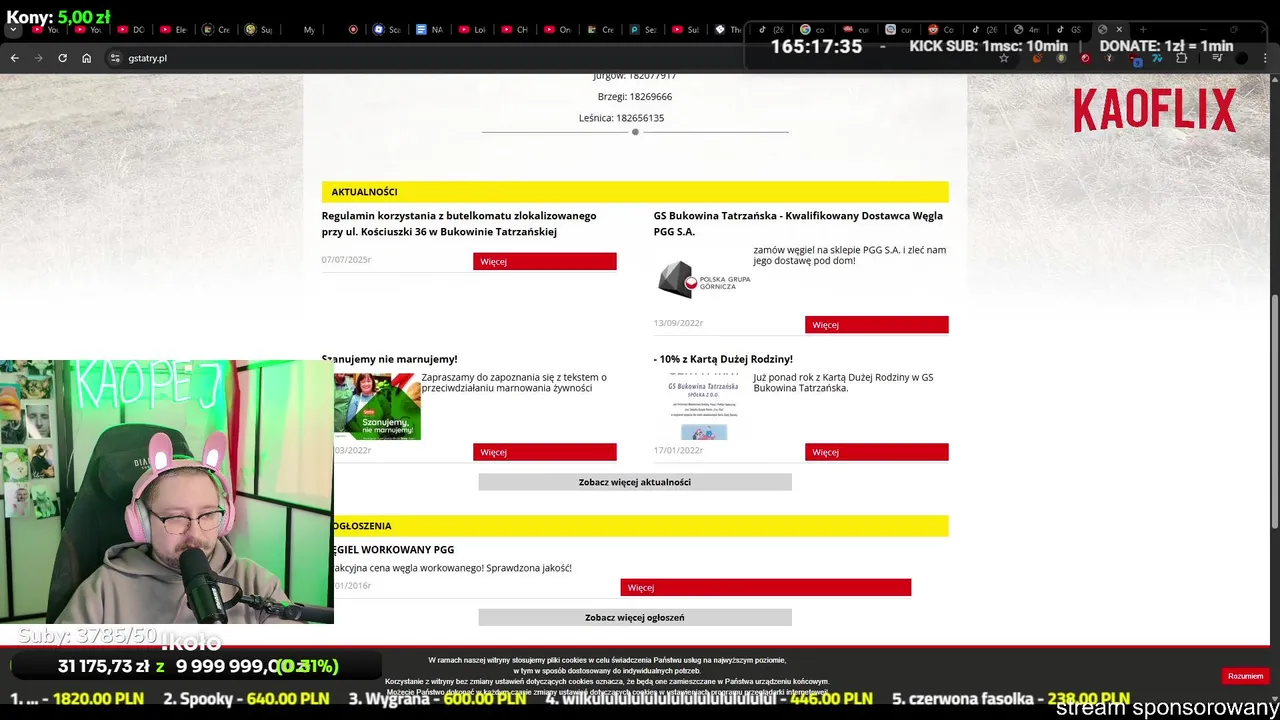
Task: Click Więcej under Szanujemy nie marnujemy
Action: [x=544, y=452]
